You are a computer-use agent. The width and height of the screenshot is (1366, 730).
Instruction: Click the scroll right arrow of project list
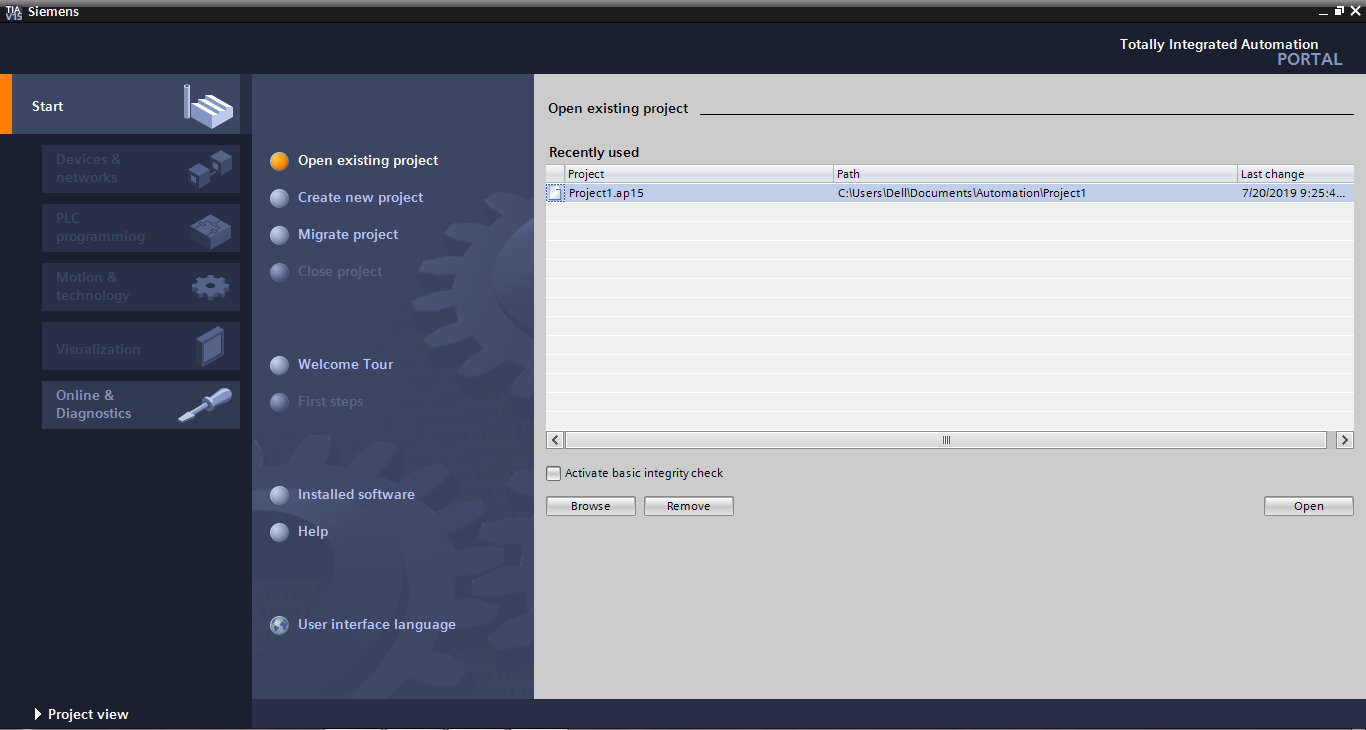click(x=1345, y=440)
